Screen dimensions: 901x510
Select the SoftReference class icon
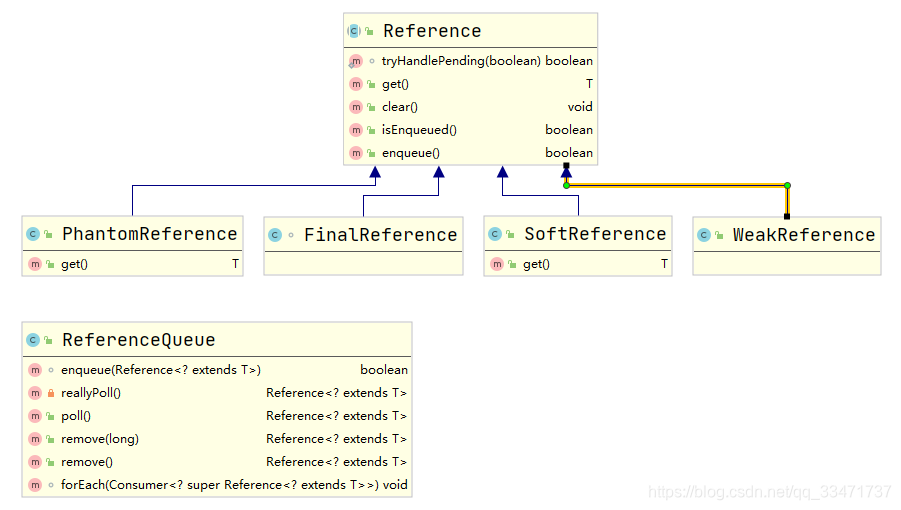click(495, 234)
